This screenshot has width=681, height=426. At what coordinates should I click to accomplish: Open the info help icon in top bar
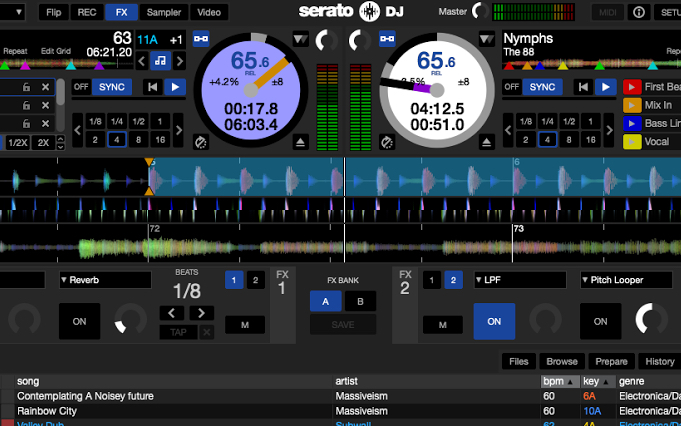(x=639, y=12)
